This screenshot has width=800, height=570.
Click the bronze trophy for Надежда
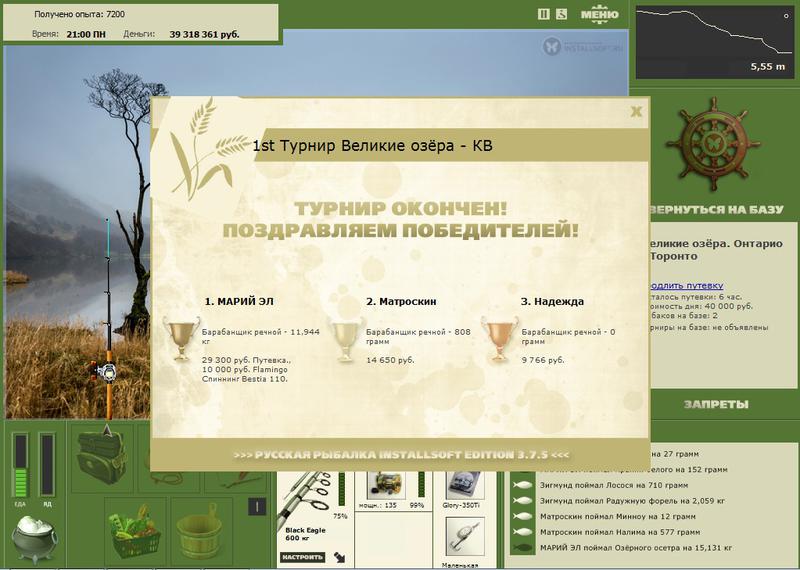498,339
